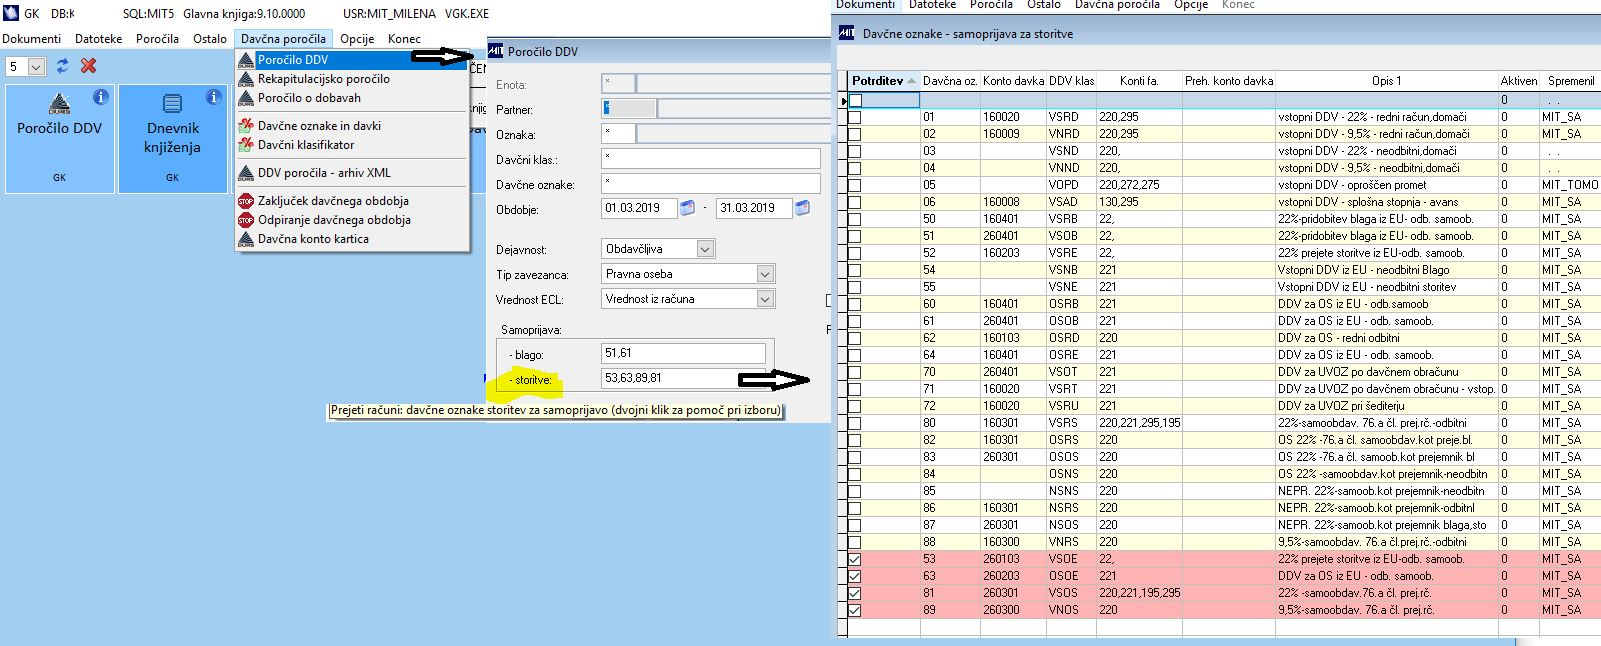Open the Opcije menu in main window
The height and width of the screenshot is (646, 1601).
click(x=357, y=39)
